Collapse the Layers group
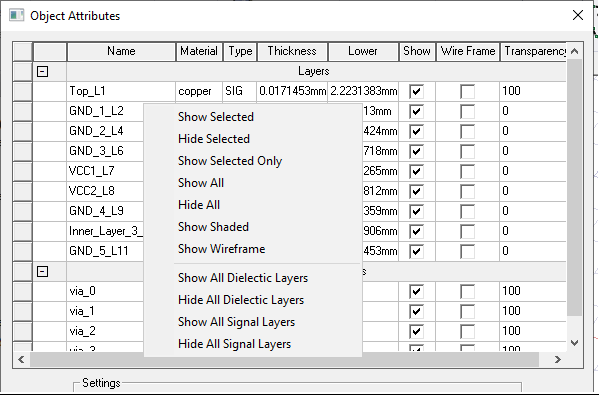Viewport: 599px width, 400px height. click(42, 71)
